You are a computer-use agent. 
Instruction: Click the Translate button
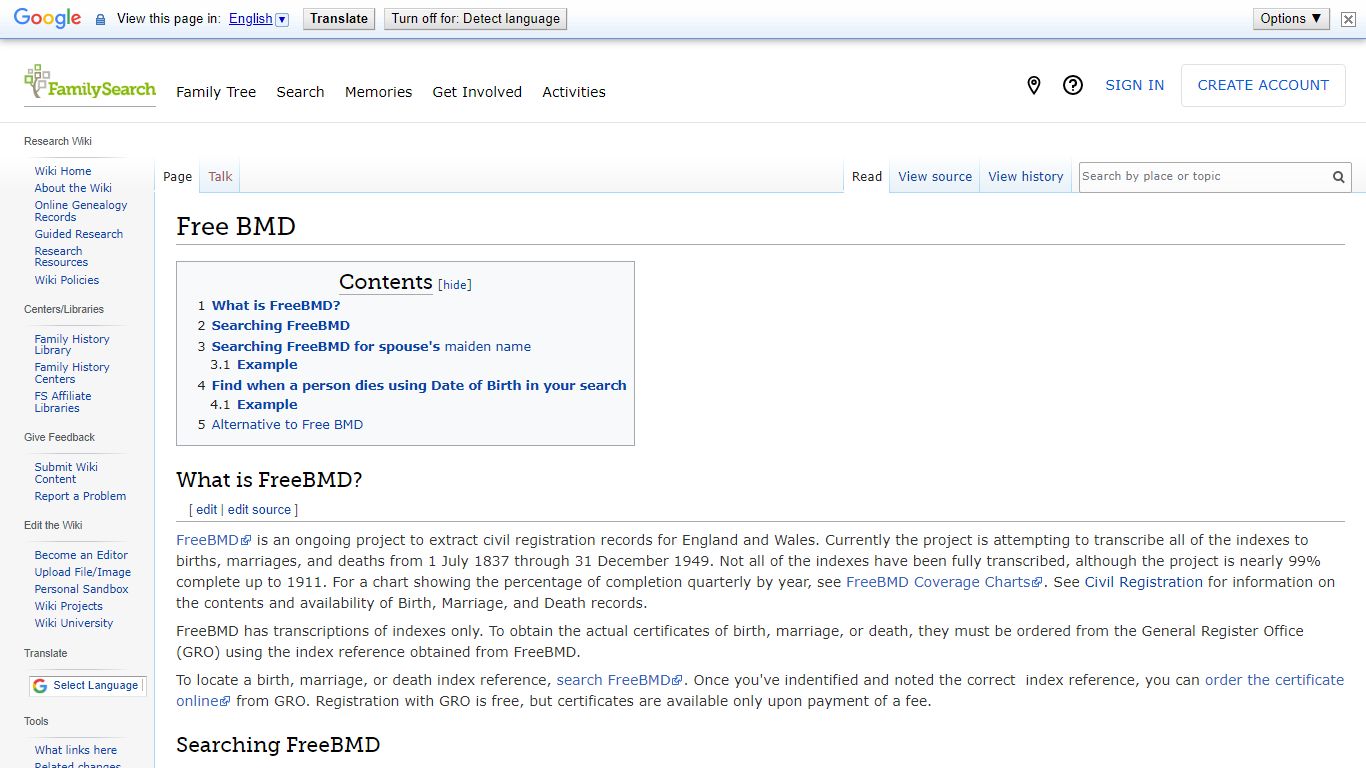pyautogui.click(x=339, y=19)
